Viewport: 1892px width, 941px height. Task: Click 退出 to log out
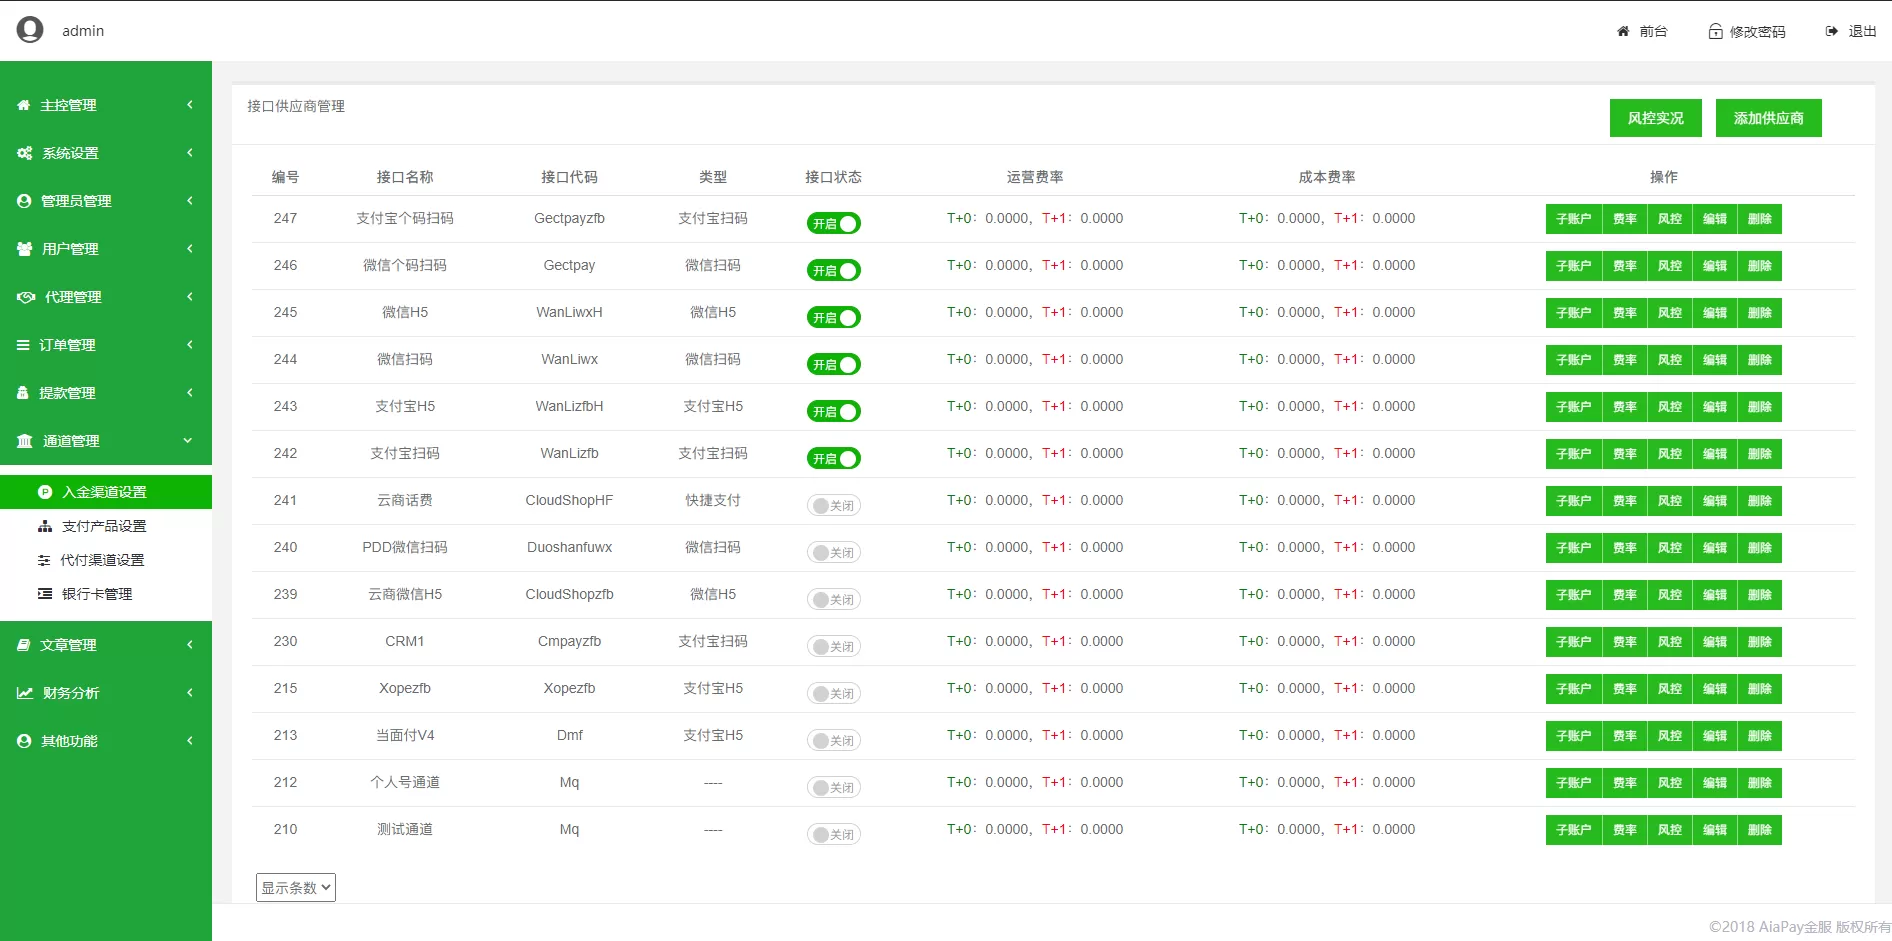pos(1851,31)
